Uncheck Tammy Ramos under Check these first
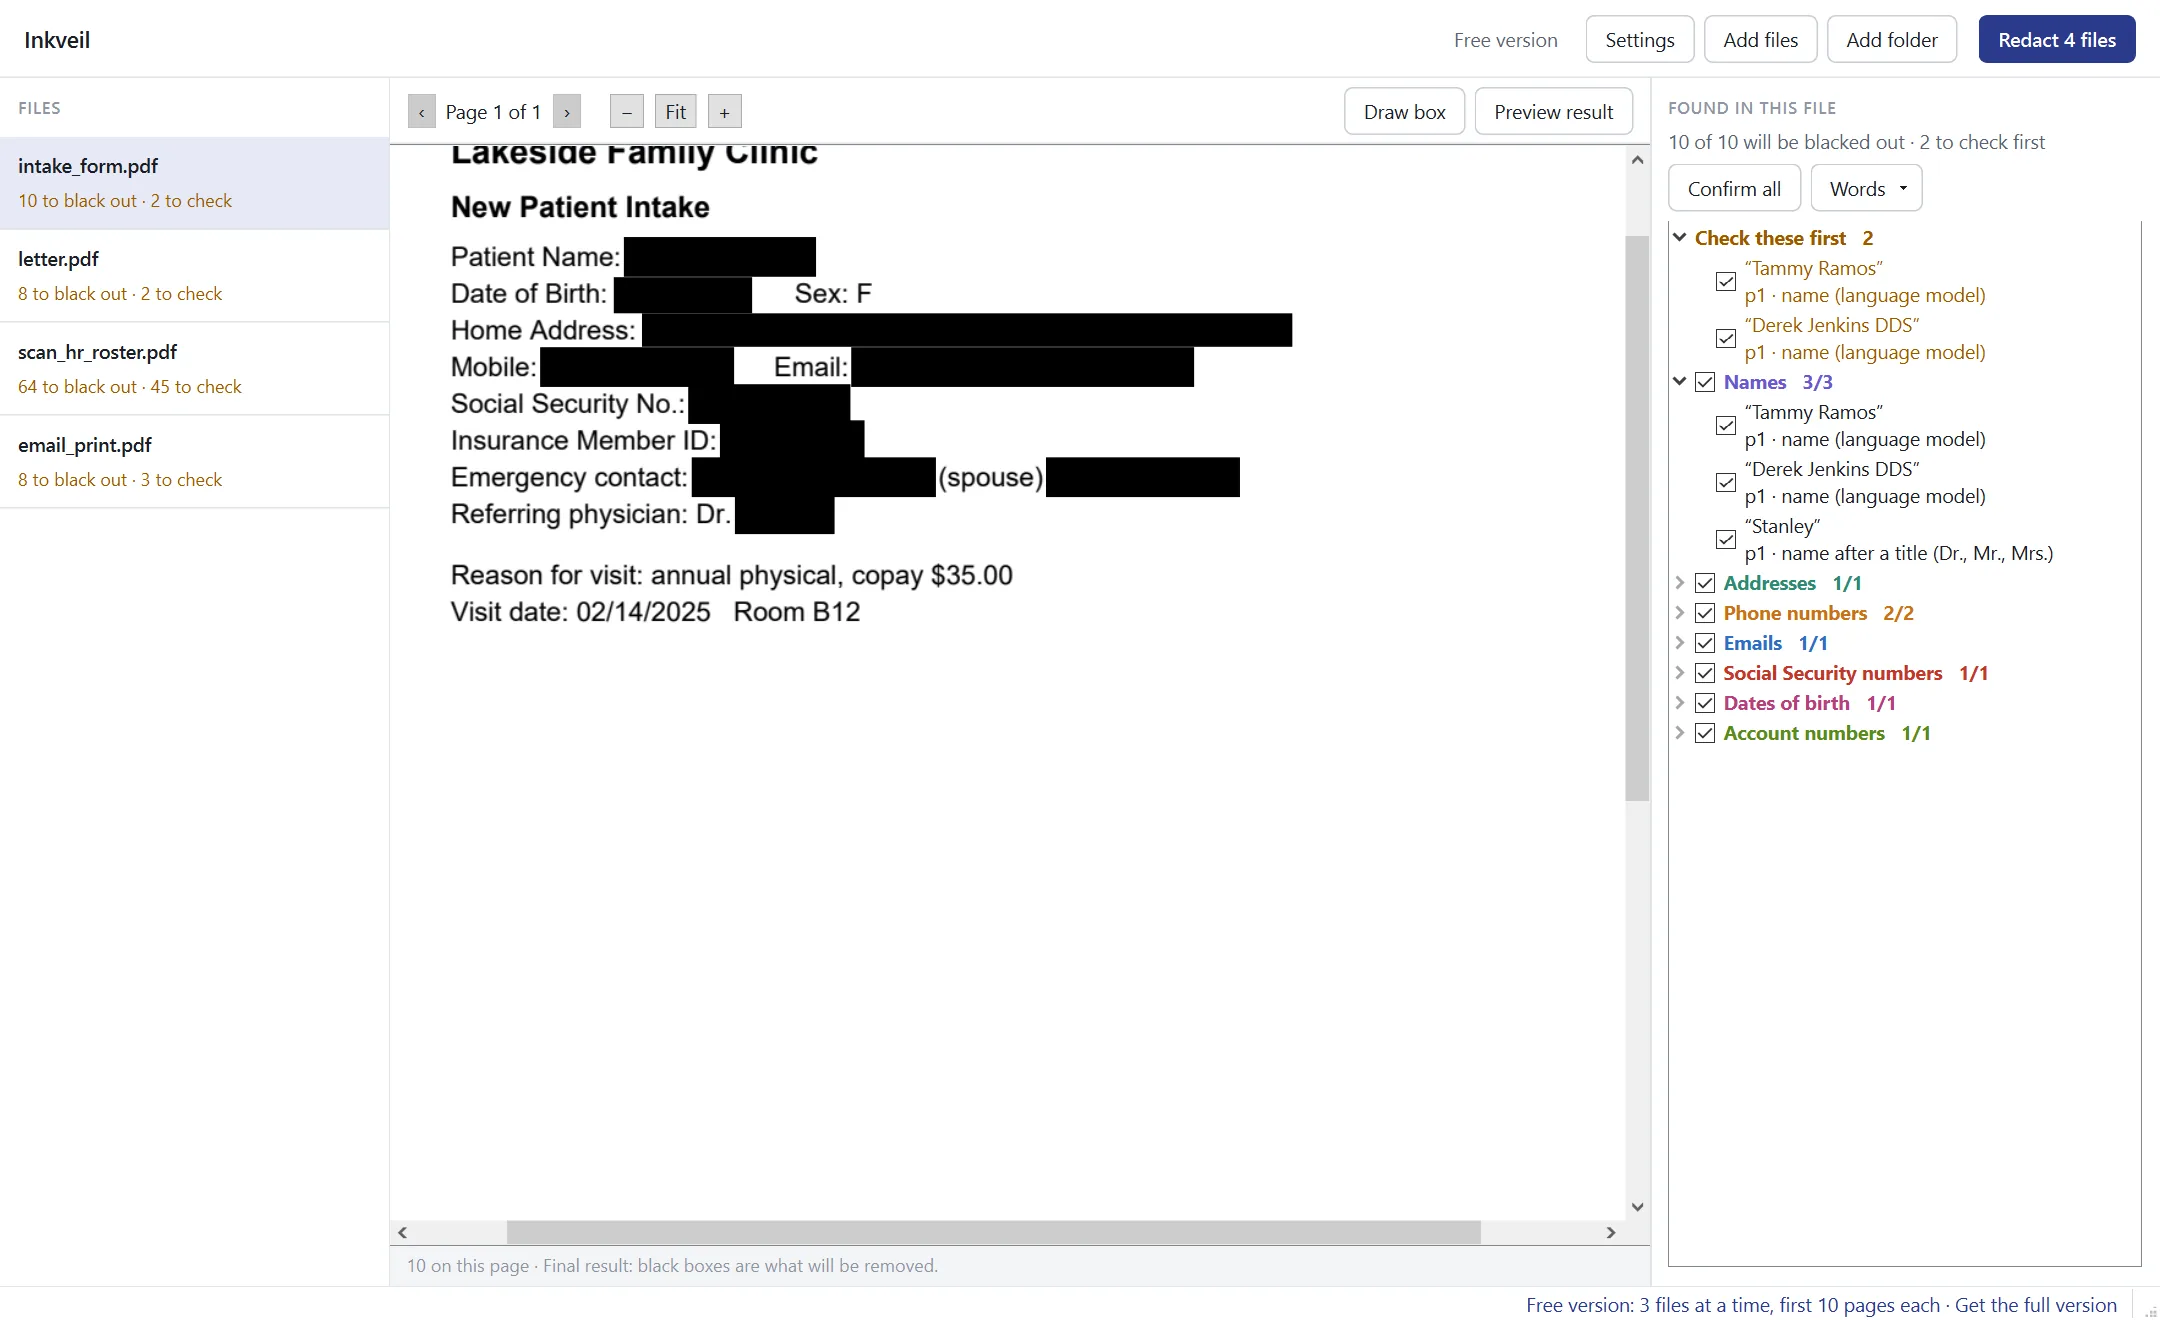 point(1726,282)
